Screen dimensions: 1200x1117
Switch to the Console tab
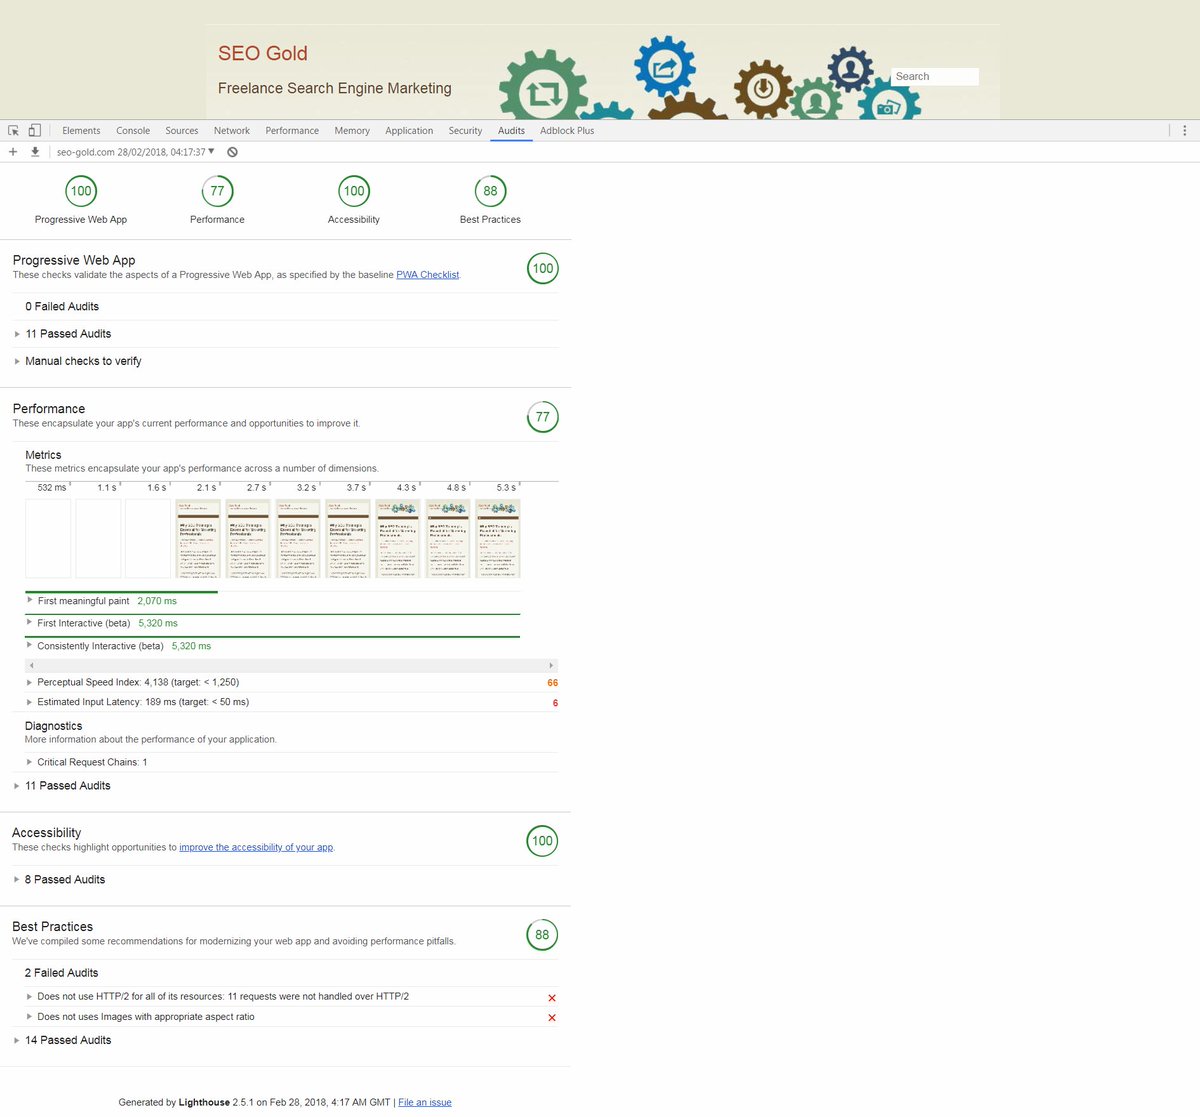[x=133, y=131]
